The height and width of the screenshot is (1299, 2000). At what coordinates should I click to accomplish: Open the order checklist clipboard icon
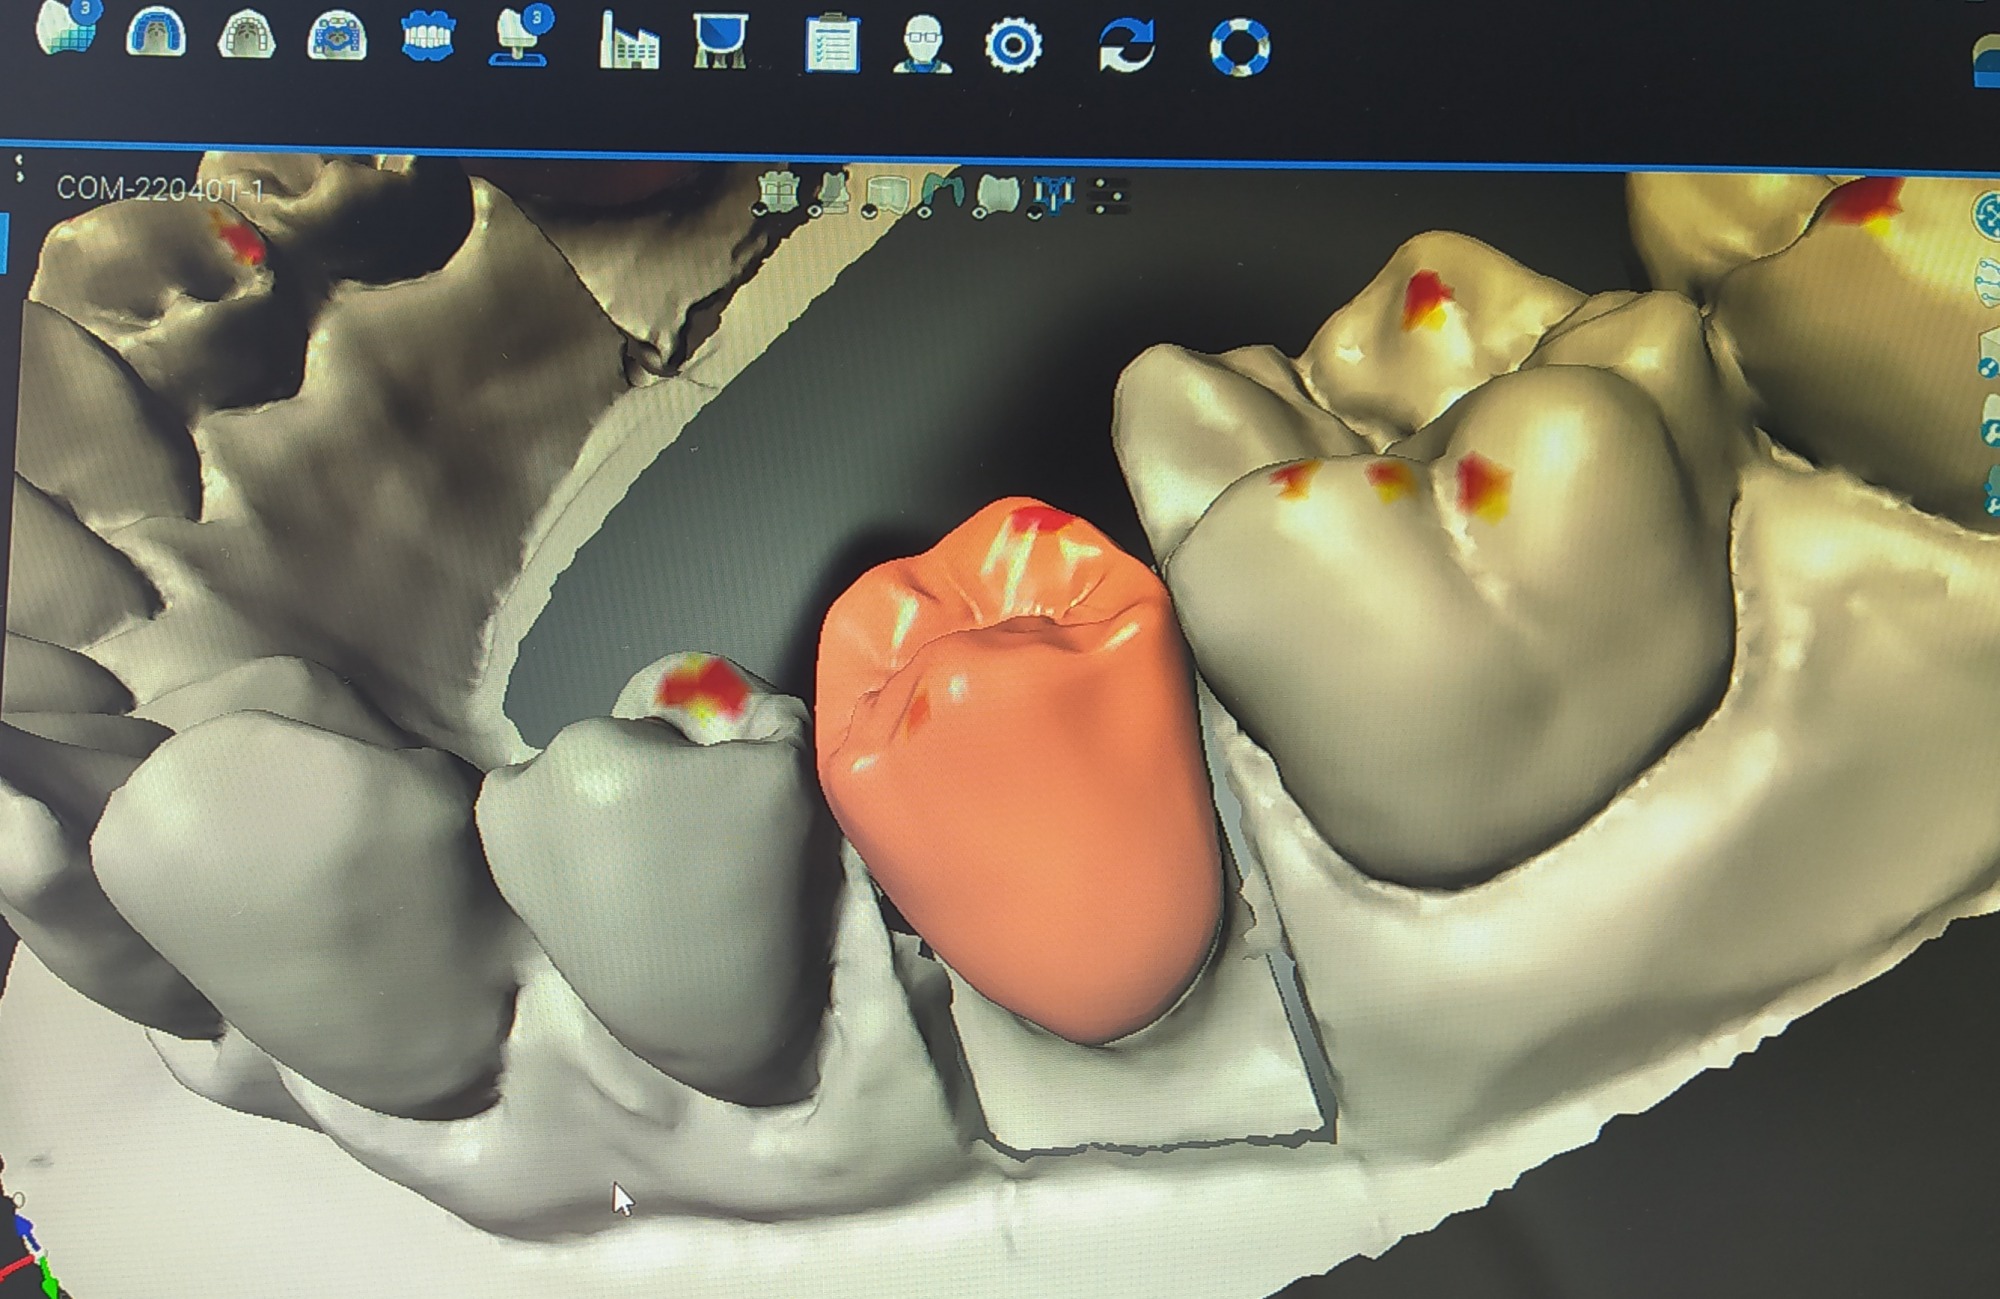click(832, 44)
